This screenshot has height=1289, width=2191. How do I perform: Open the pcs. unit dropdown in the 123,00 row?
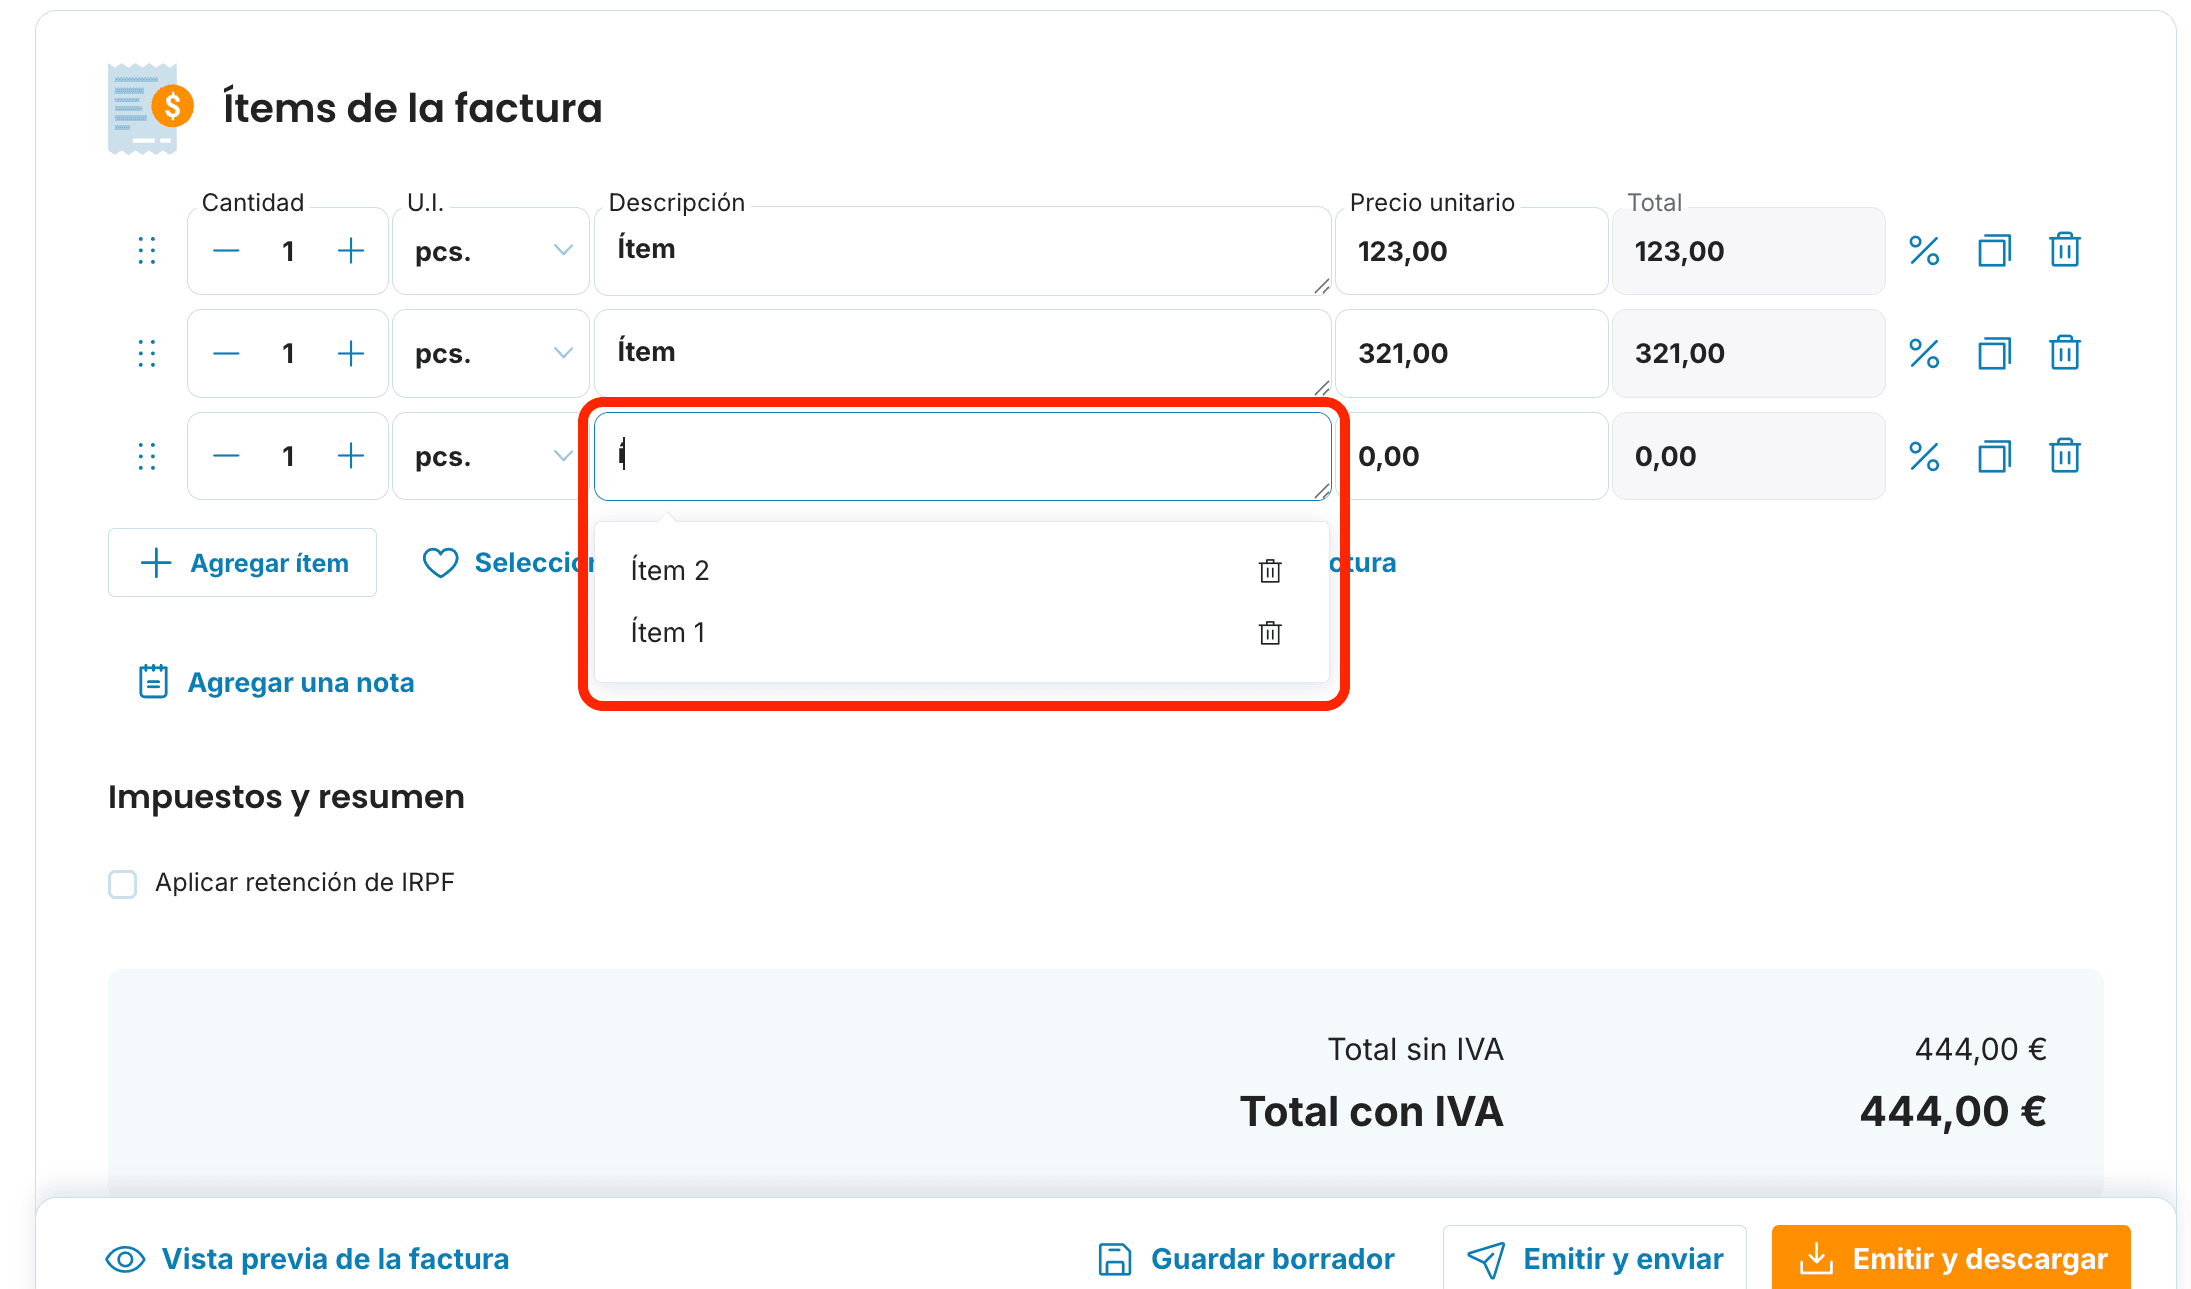click(x=491, y=251)
